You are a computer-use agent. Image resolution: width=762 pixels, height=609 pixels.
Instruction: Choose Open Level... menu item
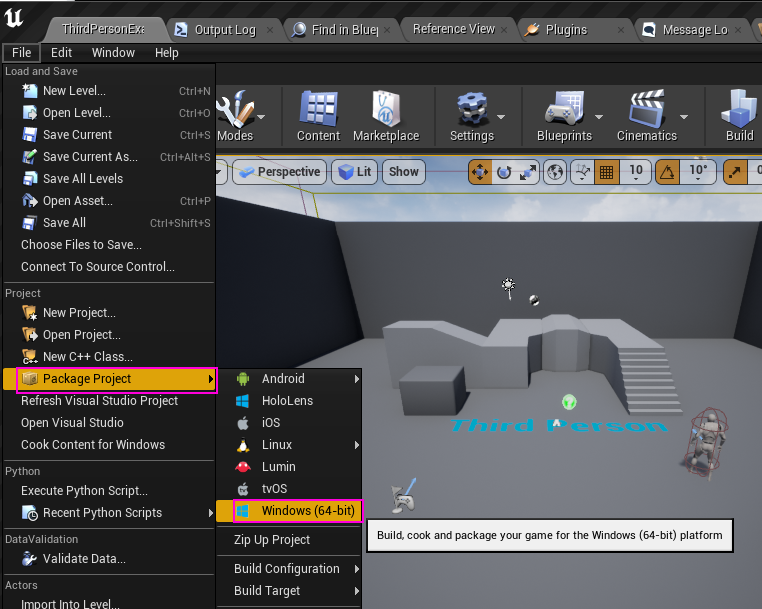[x=109, y=113]
